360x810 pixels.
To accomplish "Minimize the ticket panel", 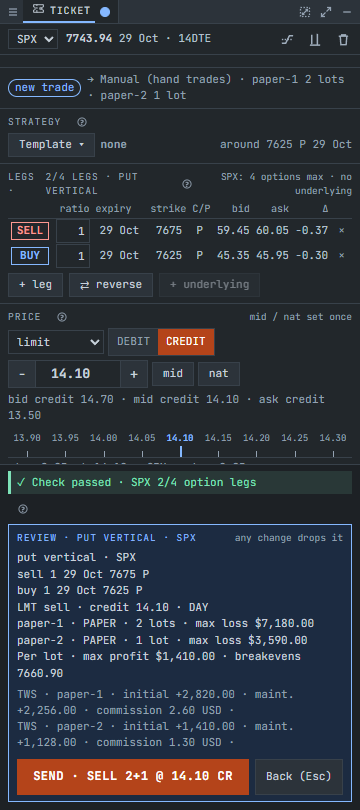I will [x=347, y=11].
